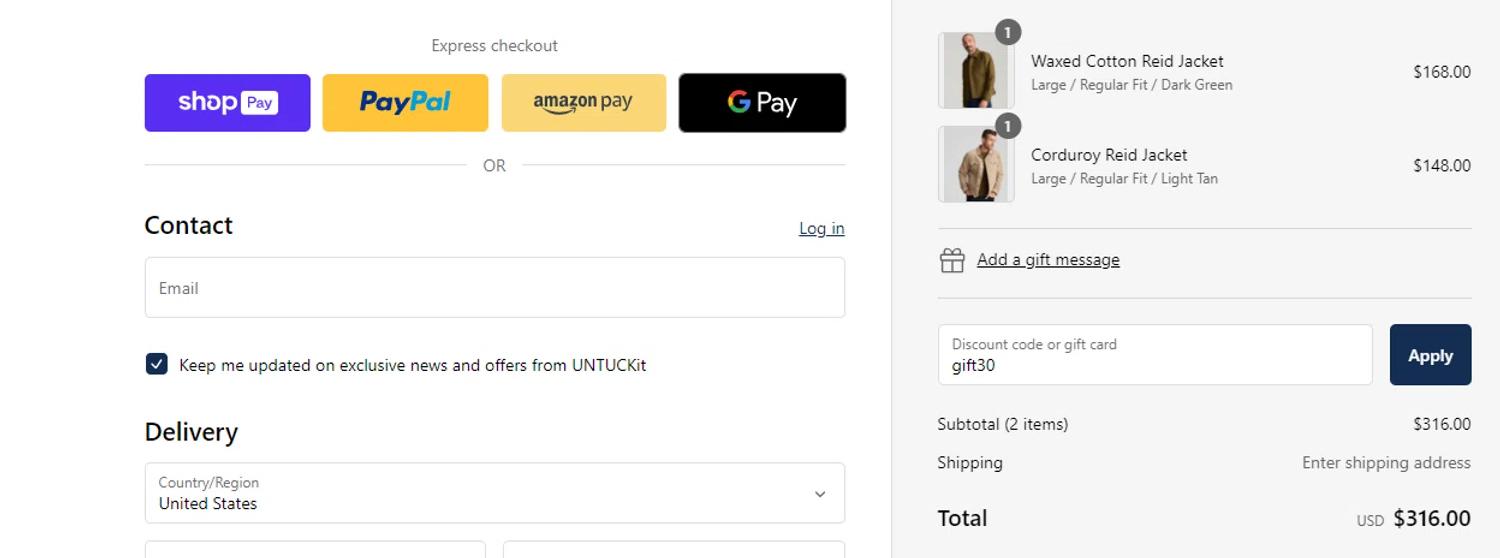Image resolution: width=1500 pixels, height=558 pixels.
Task: Uncheck the UNTUCKit news and offers checkbox
Action: point(157,364)
